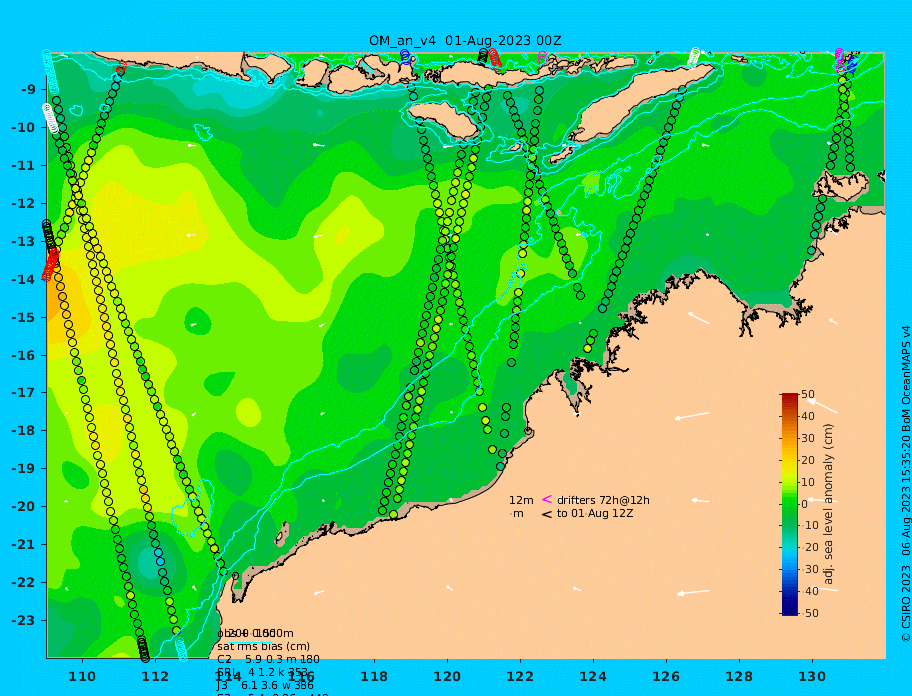Click the latitude axis label '-17'

[x=23, y=393]
